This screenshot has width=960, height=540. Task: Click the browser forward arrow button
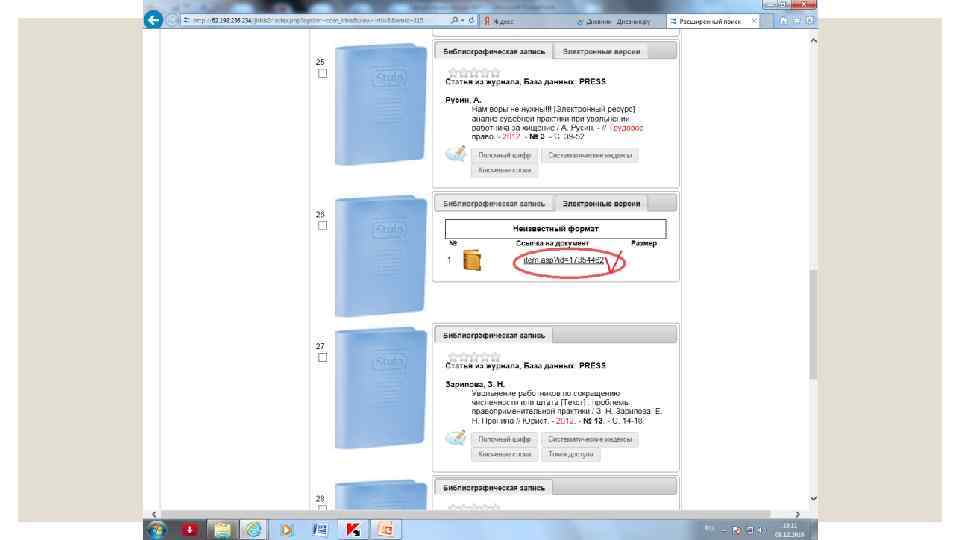pos(172,20)
